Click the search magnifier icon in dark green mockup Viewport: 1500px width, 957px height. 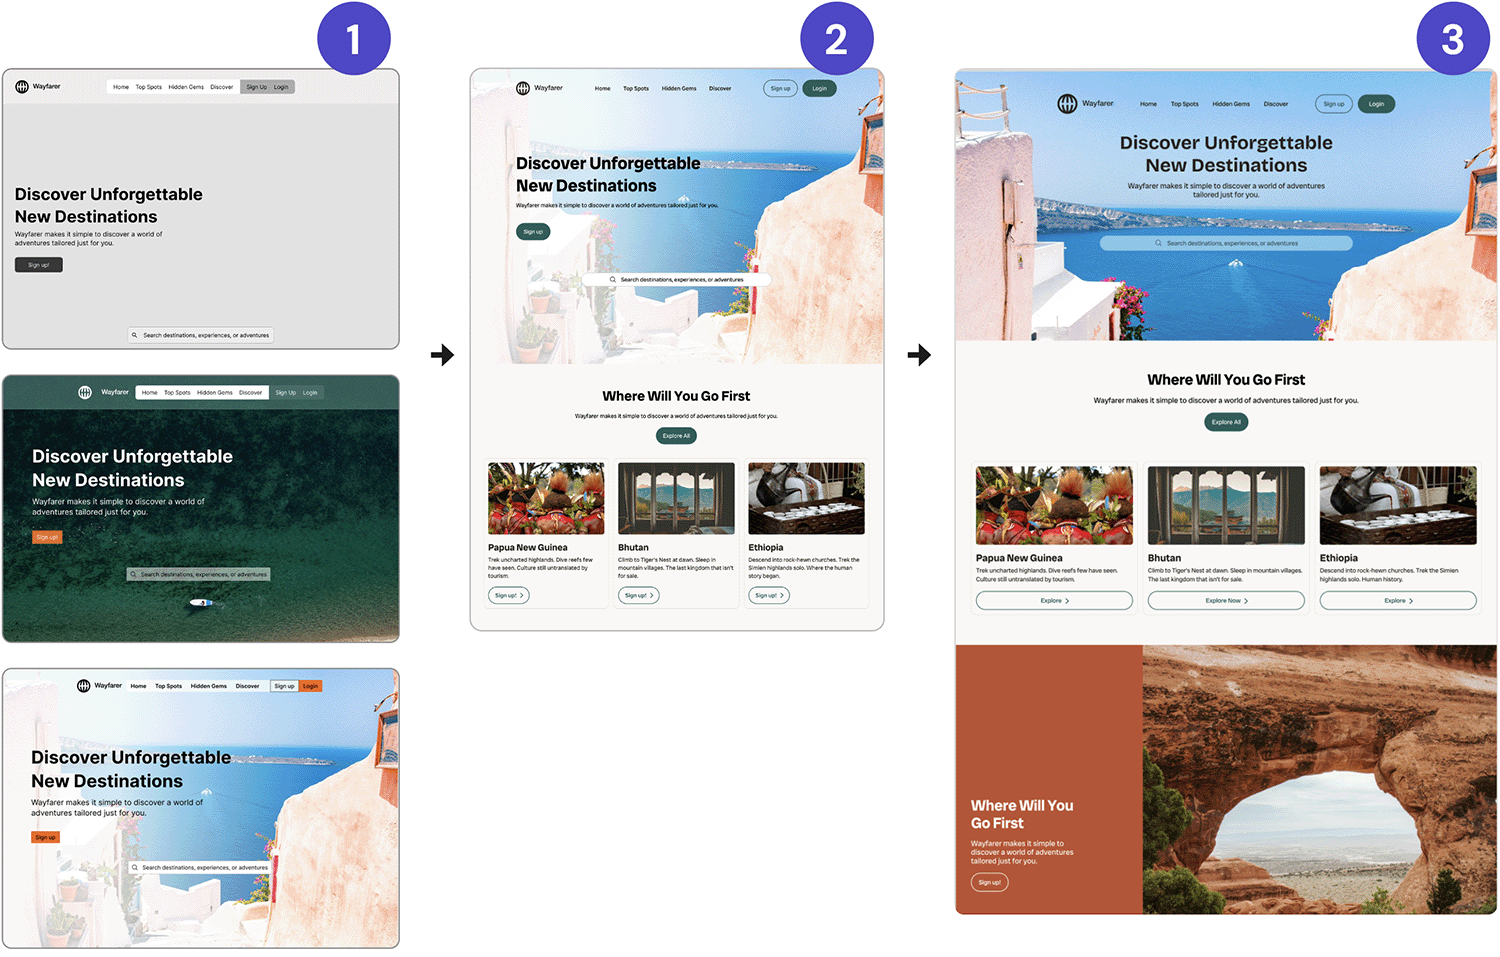pos(133,574)
